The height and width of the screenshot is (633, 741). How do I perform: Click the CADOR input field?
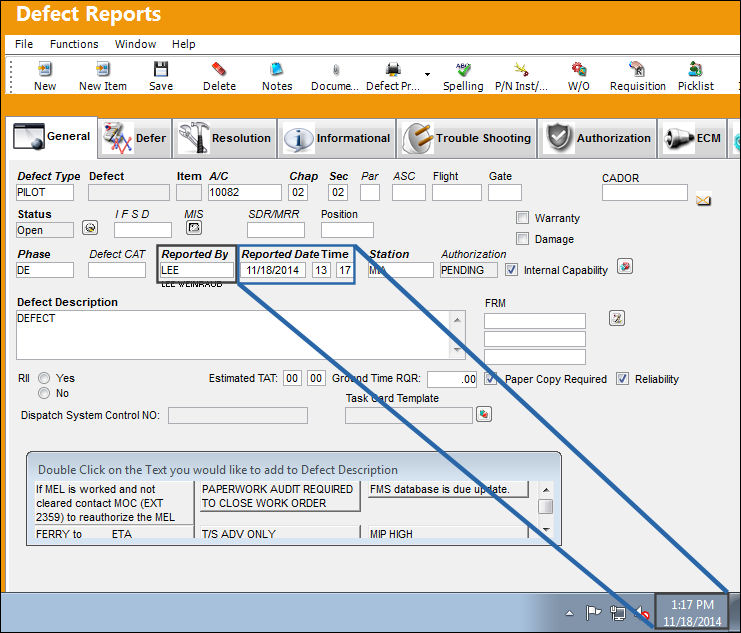click(x=645, y=192)
